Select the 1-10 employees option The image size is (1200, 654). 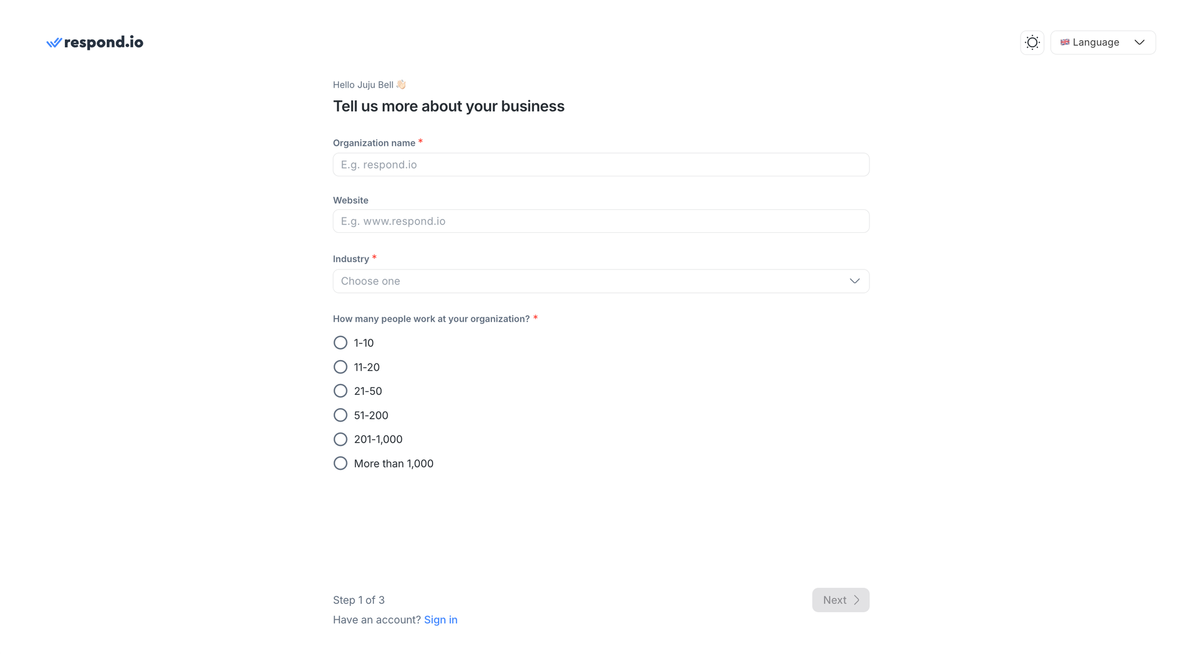[x=340, y=342]
